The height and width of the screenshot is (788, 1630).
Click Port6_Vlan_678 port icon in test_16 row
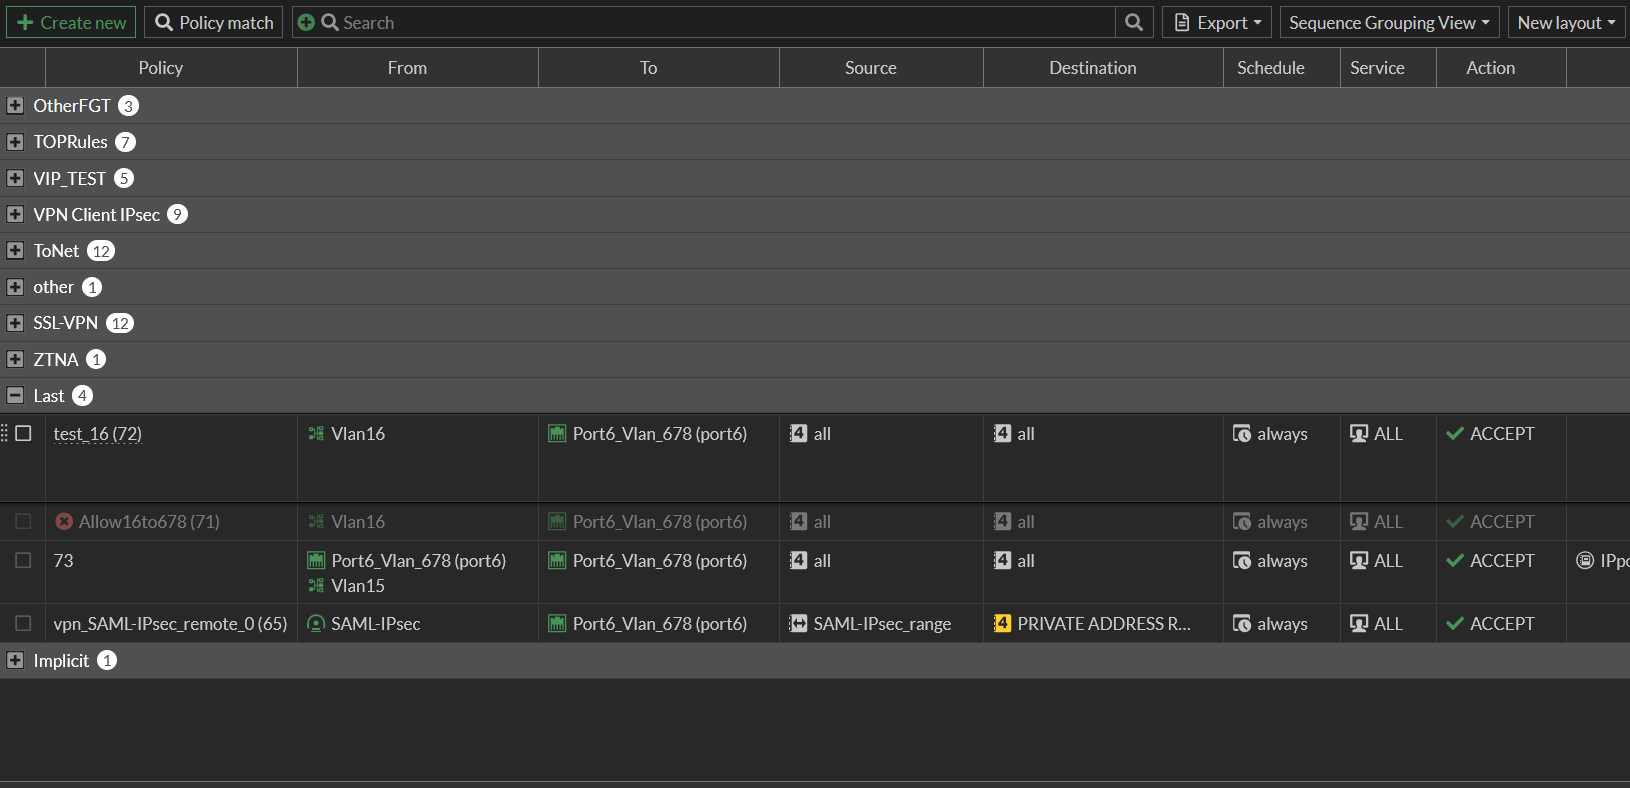coord(557,433)
